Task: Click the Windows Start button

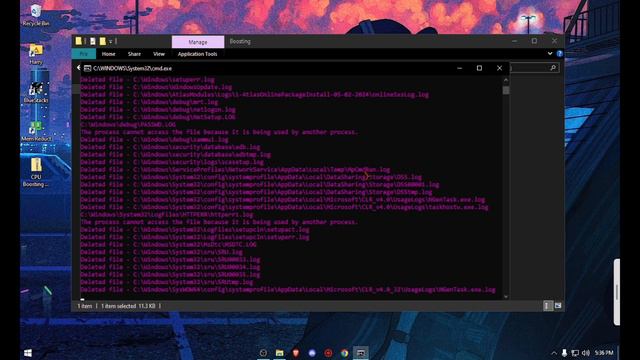Action: [x=28, y=353]
